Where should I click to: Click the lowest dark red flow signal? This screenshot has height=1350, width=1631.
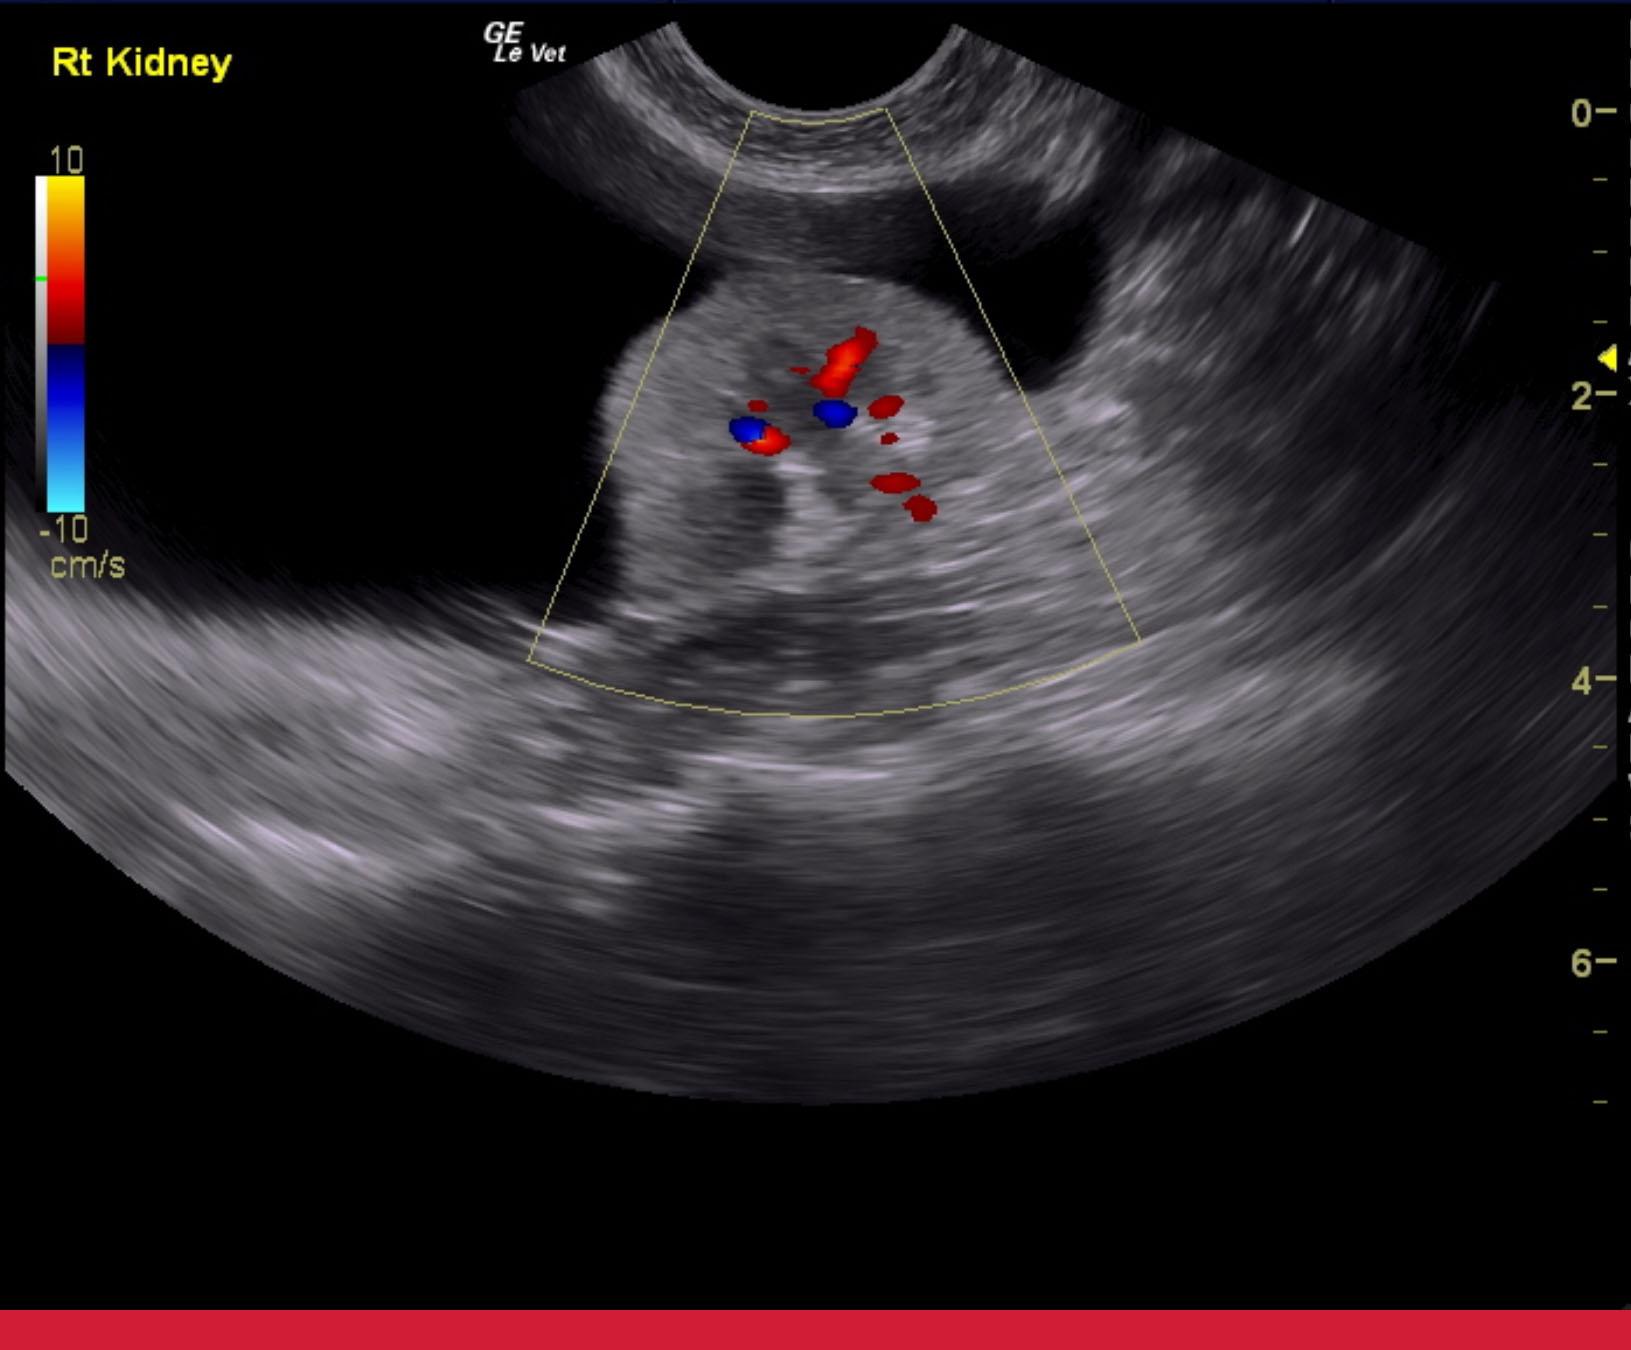pyautogui.click(x=921, y=509)
